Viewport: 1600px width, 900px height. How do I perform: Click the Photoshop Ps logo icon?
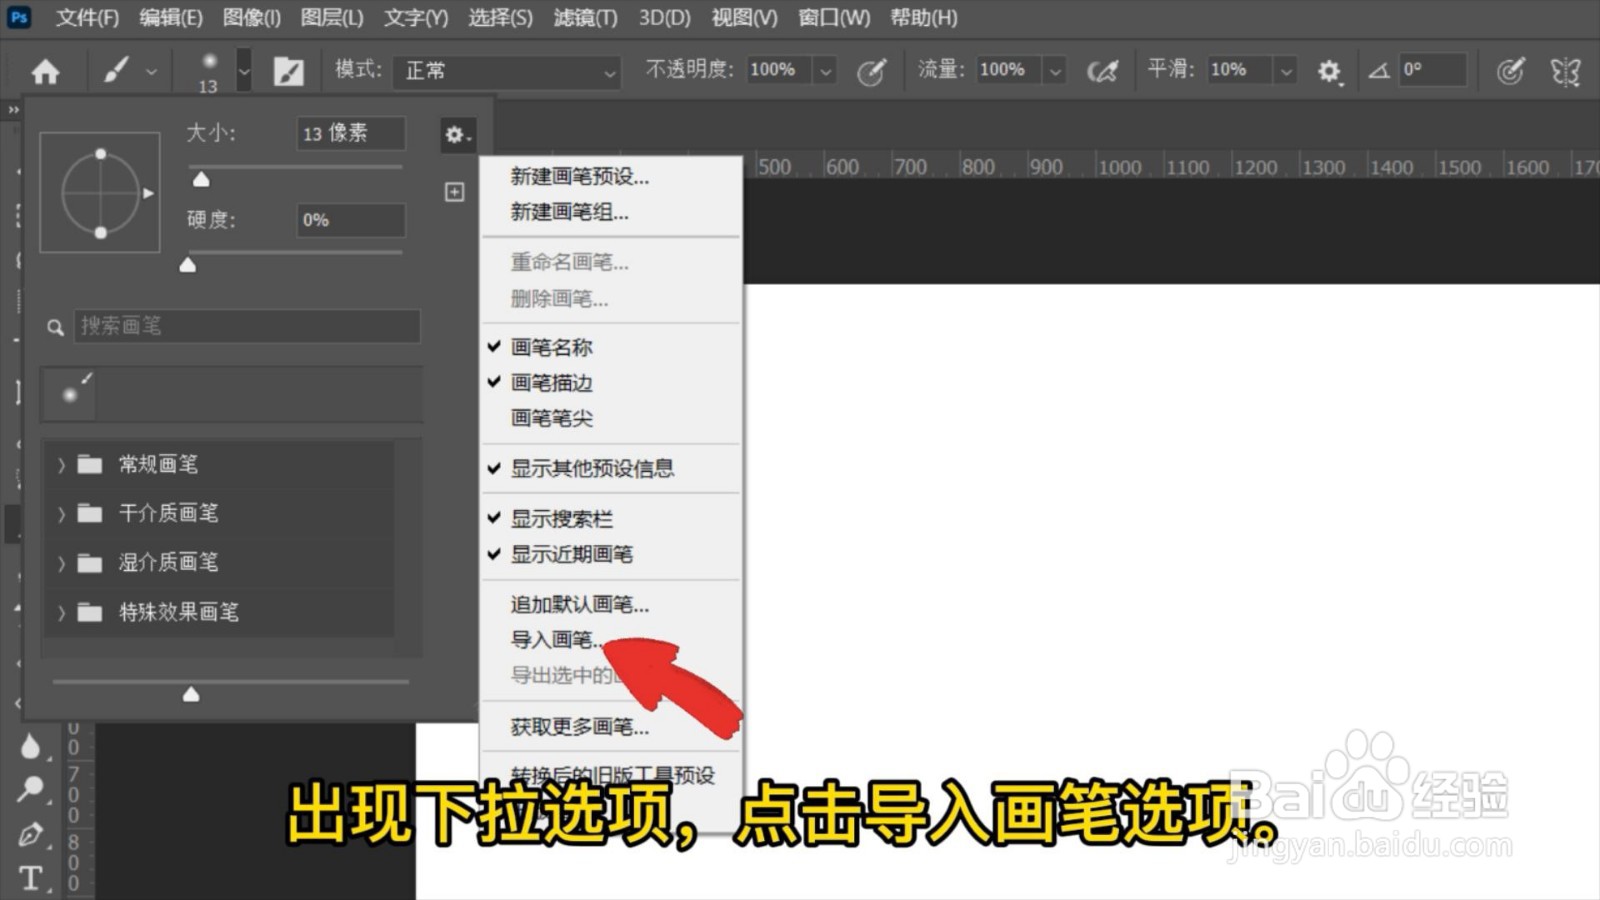pos(19,17)
